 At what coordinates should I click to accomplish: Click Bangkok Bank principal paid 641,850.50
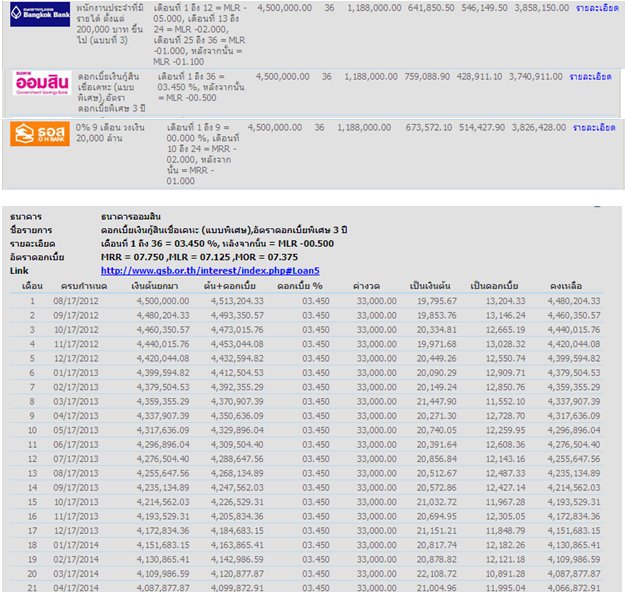tap(431, 8)
